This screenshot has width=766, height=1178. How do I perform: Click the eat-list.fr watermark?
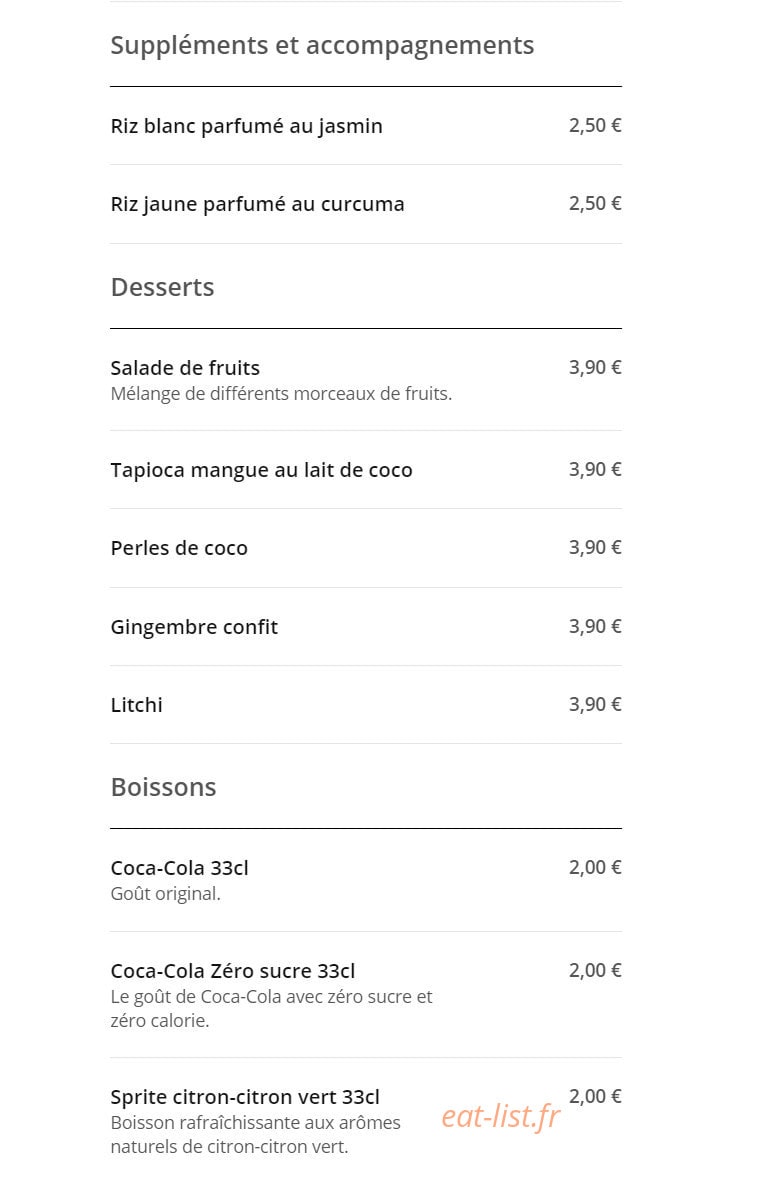(501, 1117)
